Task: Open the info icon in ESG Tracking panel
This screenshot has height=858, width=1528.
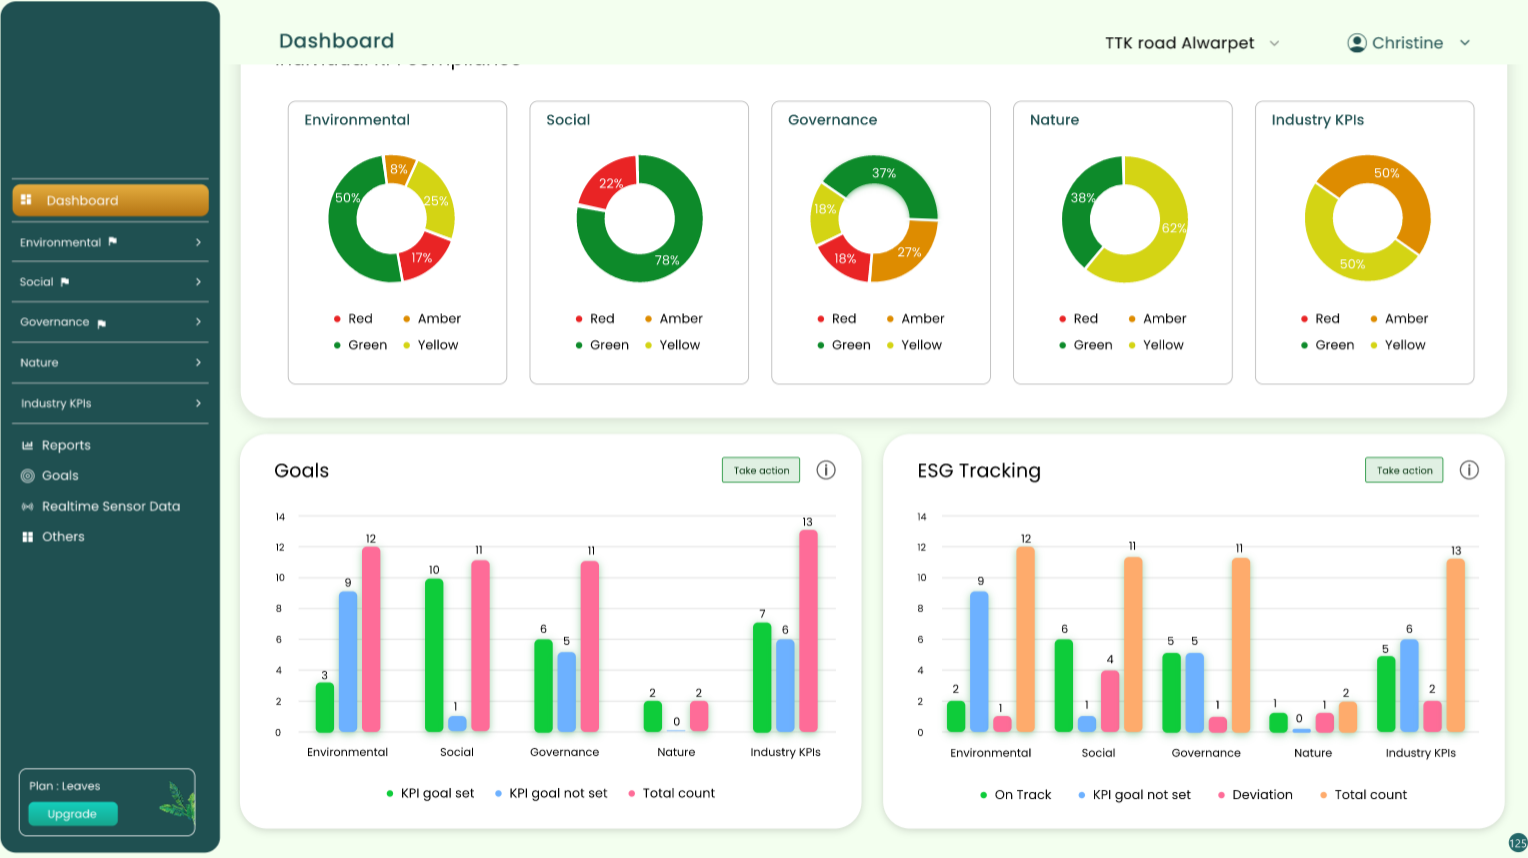Action: pos(1469,470)
